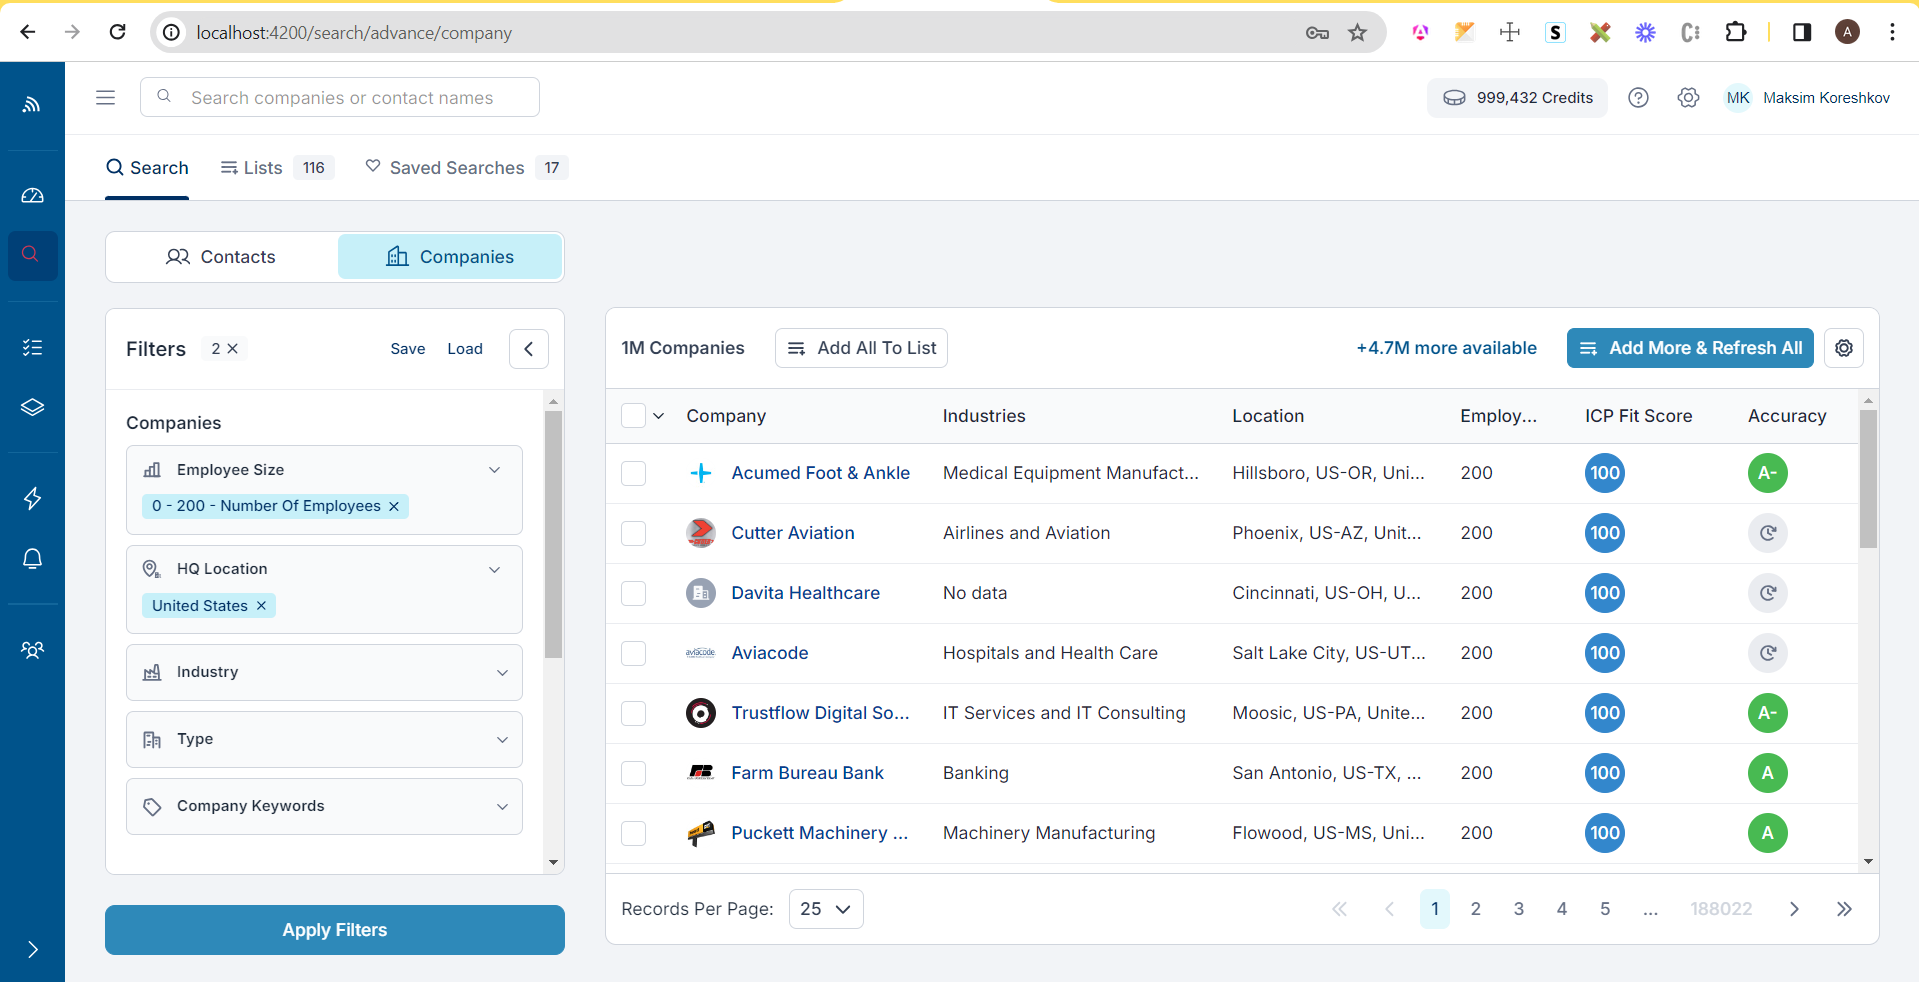This screenshot has width=1919, height=982.
Task: Click the lightning bolt icon in sidebar
Action: (32, 498)
